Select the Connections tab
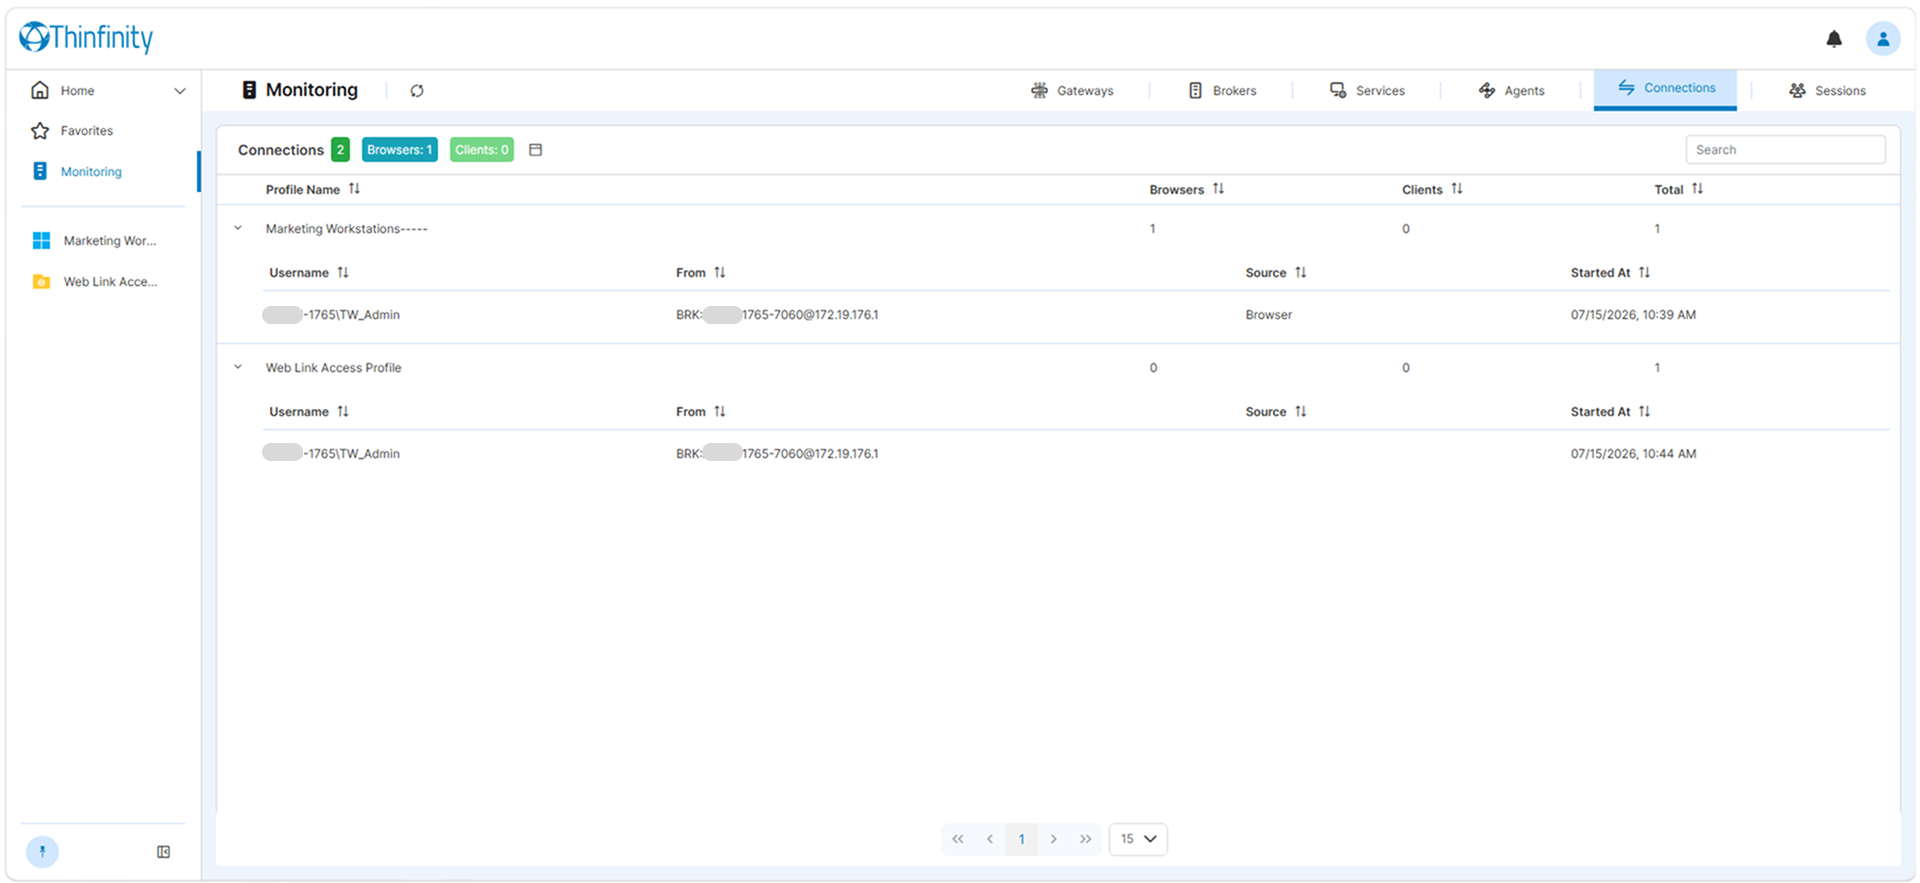Viewport: 1920px width, 883px height. pyautogui.click(x=1666, y=89)
